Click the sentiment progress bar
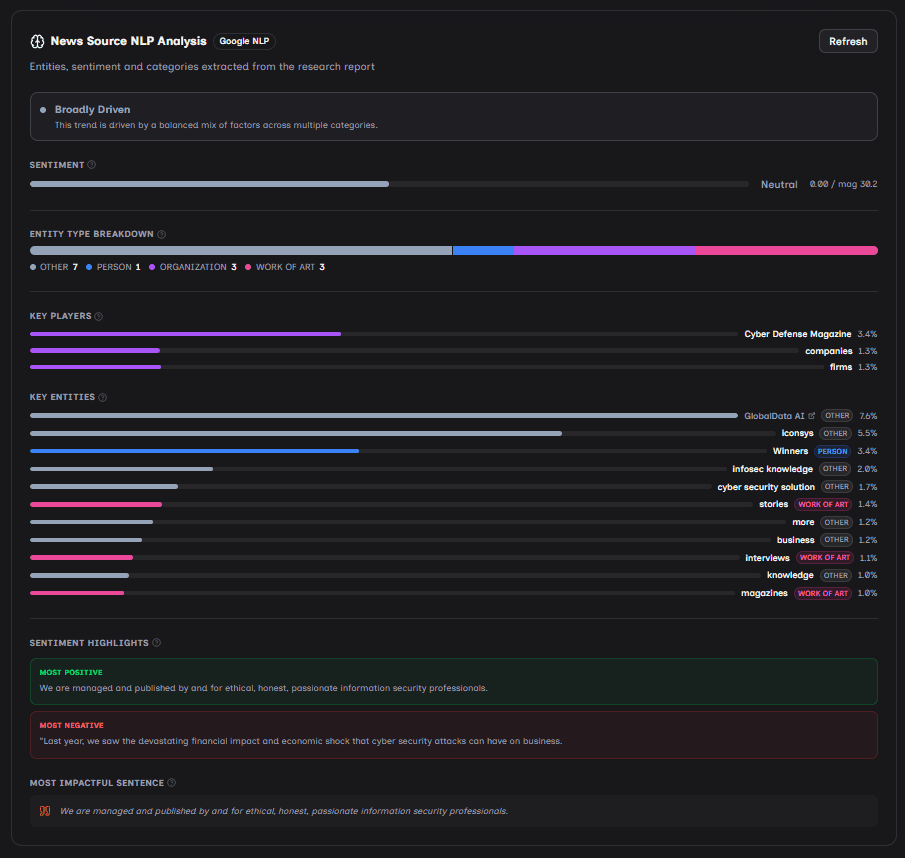905x858 pixels. pos(389,184)
